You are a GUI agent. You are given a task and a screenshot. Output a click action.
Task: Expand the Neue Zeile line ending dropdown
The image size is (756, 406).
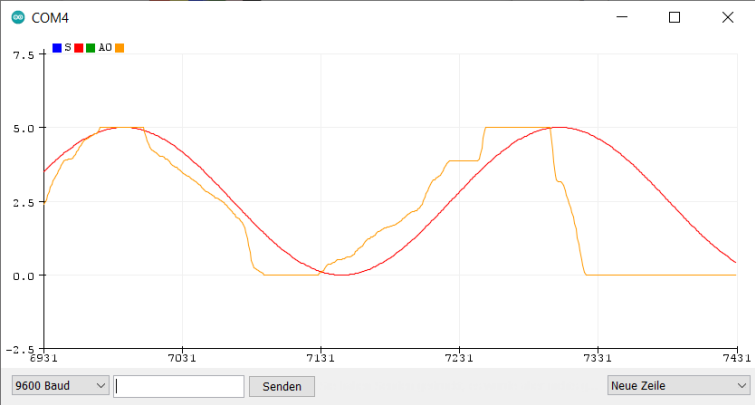tap(678, 386)
